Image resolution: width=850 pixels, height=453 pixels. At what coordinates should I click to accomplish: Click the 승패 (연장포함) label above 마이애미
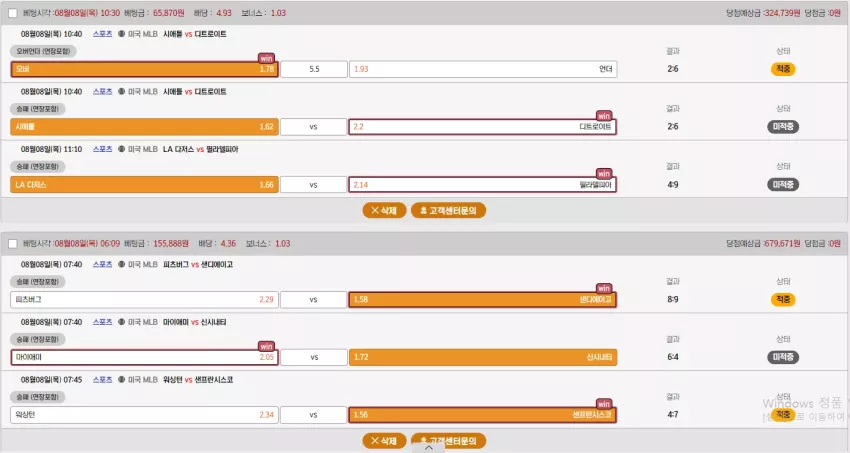[37, 340]
